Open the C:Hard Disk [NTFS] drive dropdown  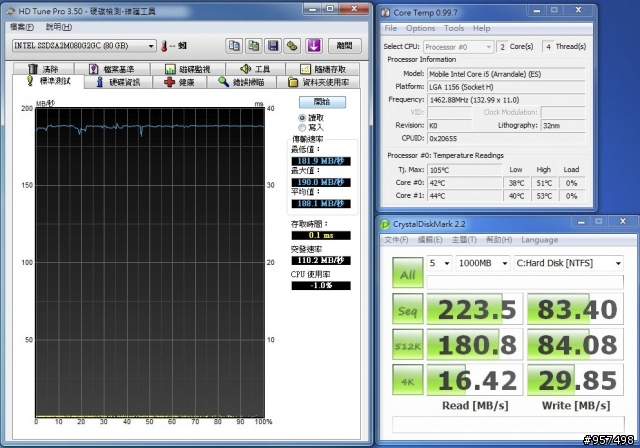(x=569, y=263)
